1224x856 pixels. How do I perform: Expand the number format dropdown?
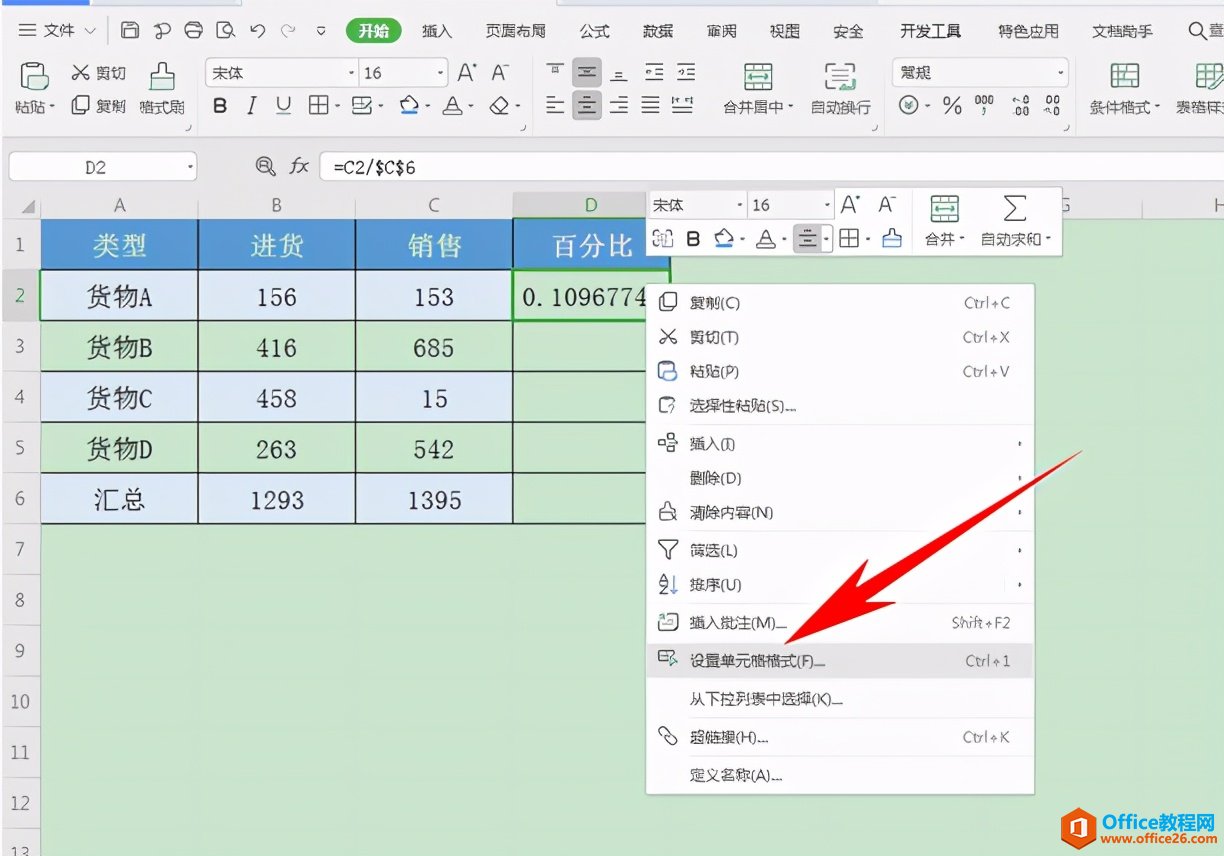(x=1060, y=73)
